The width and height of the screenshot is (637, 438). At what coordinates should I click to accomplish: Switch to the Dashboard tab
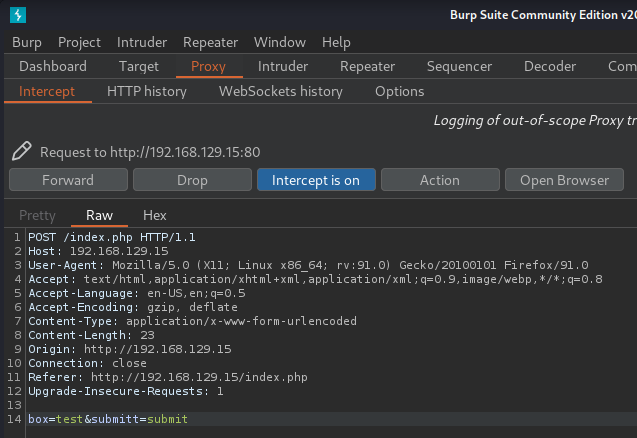tap(53, 66)
